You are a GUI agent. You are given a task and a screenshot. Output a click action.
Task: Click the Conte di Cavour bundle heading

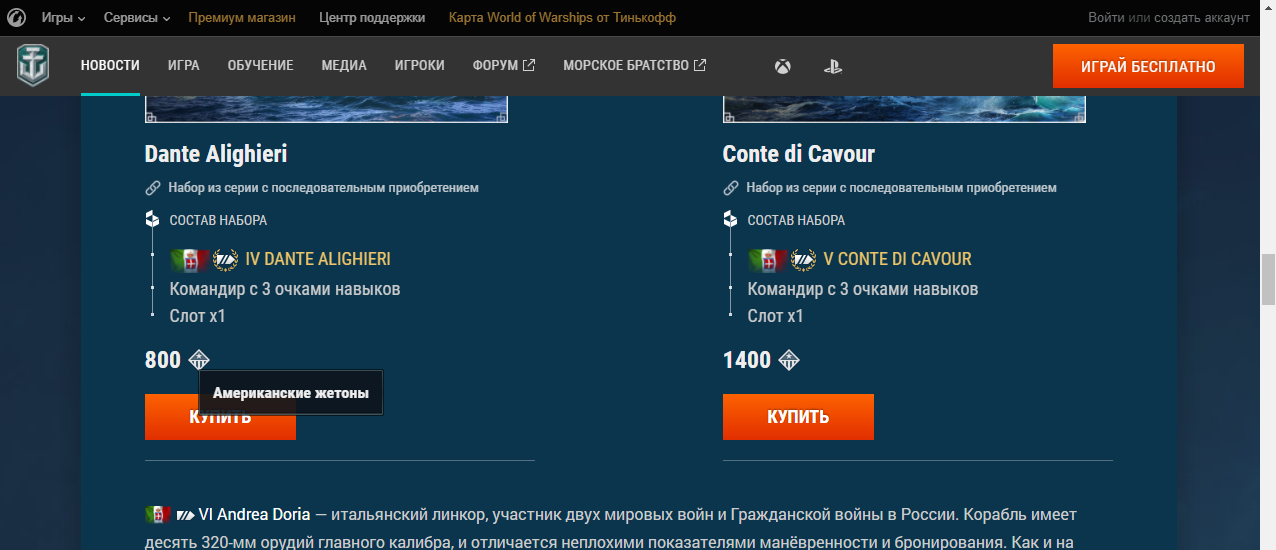coord(799,154)
